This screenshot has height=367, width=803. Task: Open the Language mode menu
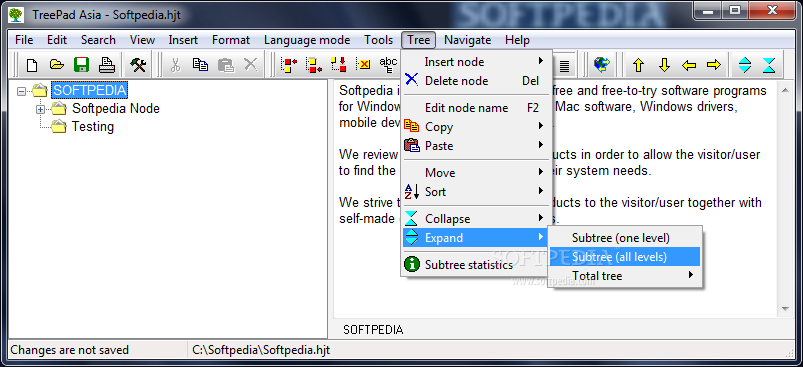click(x=307, y=40)
